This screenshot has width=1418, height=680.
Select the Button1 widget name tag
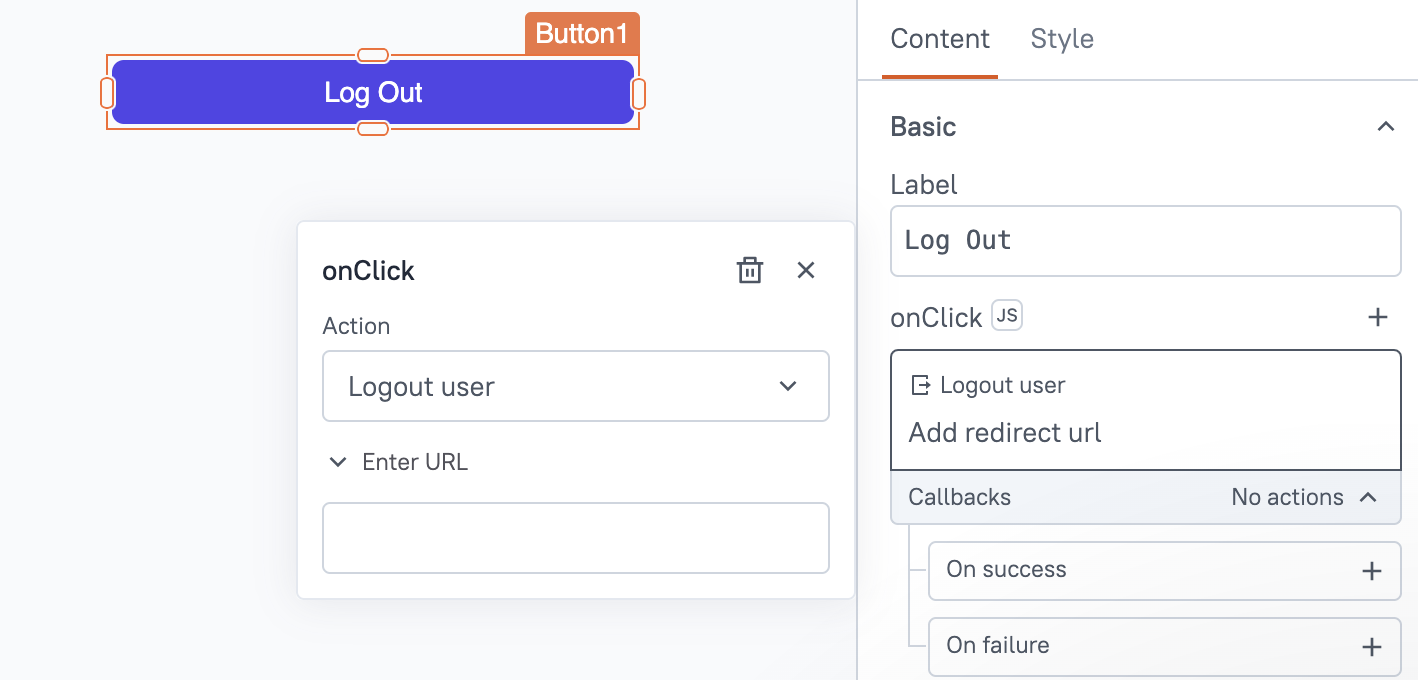[582, 33]
